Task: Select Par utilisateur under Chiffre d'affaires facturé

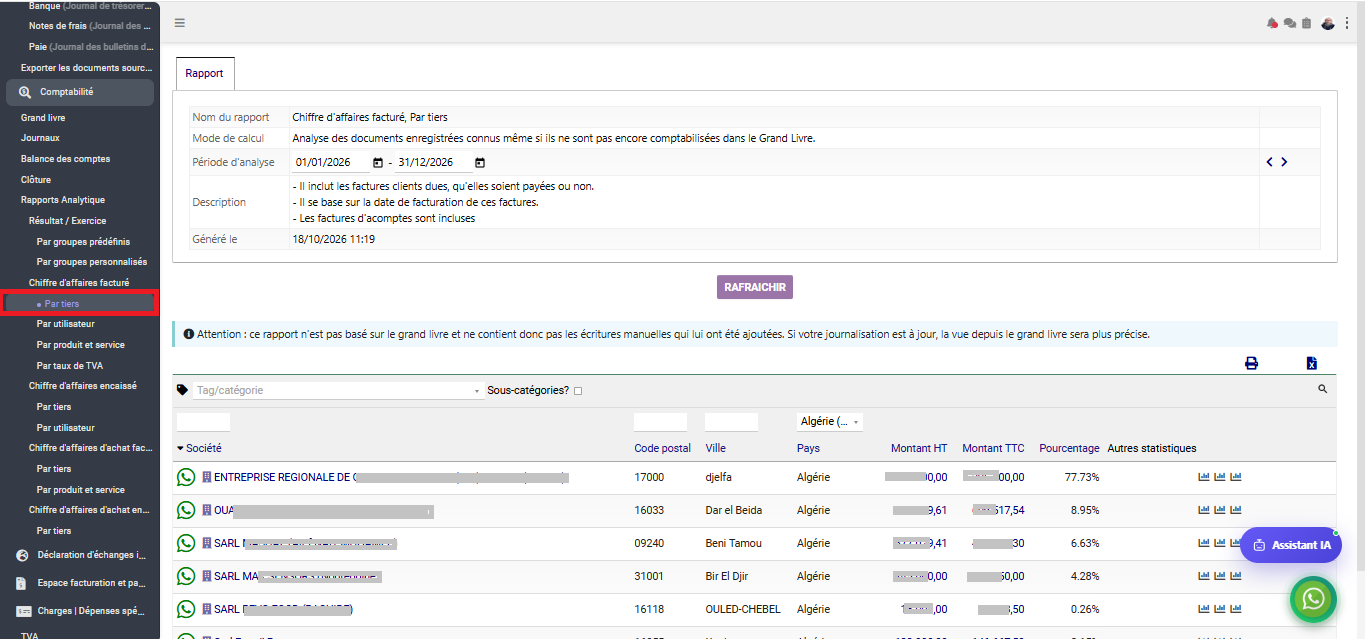Action: click(x=66, y=324)
